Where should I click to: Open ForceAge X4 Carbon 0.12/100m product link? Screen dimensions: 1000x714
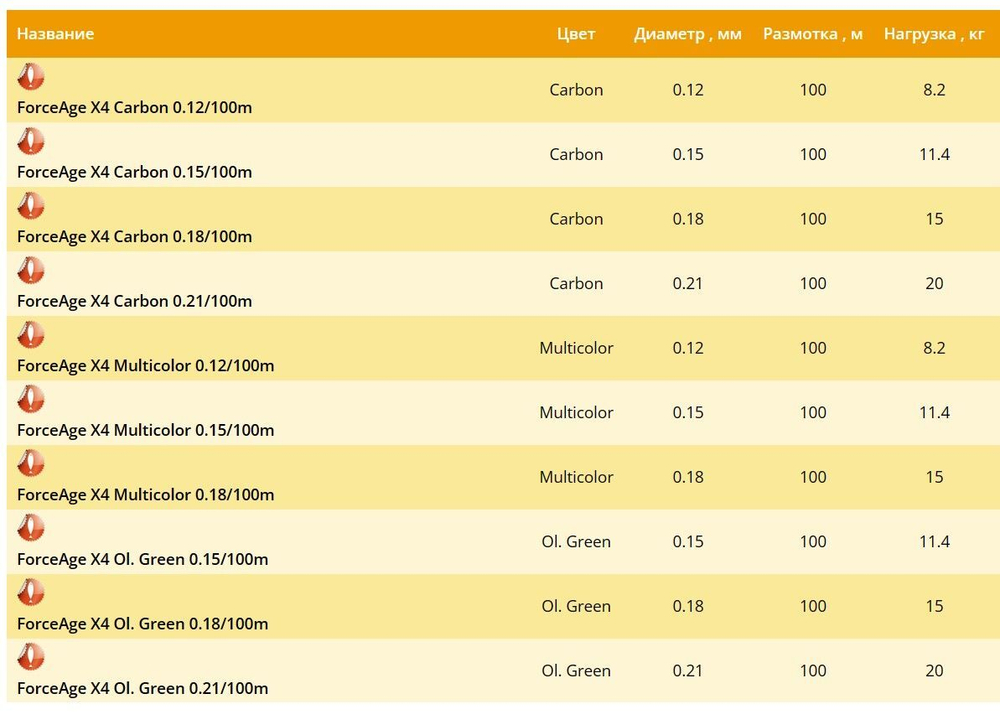[134, 108]
